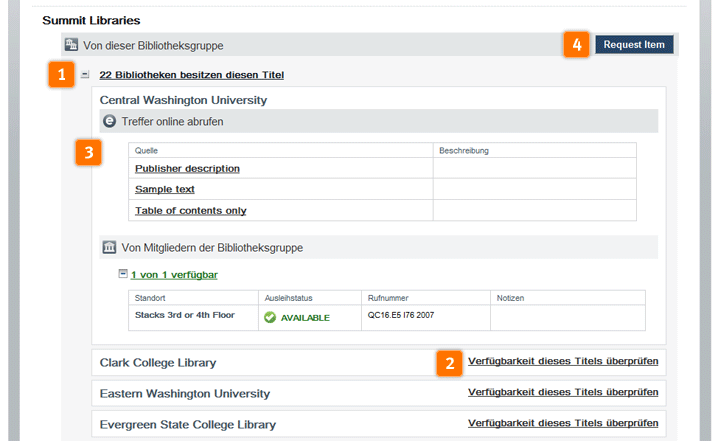718x441 pixels.
Task: Click the '1 von 1 verfügbar' link
Action: point(174,274)
